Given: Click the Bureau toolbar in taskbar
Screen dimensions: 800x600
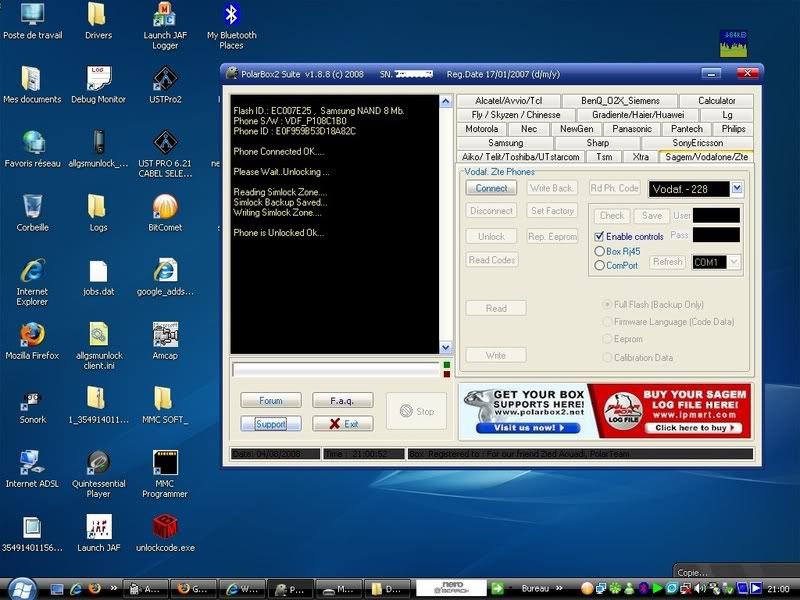Looking at the screenshot, I should [x=535, y=588].
